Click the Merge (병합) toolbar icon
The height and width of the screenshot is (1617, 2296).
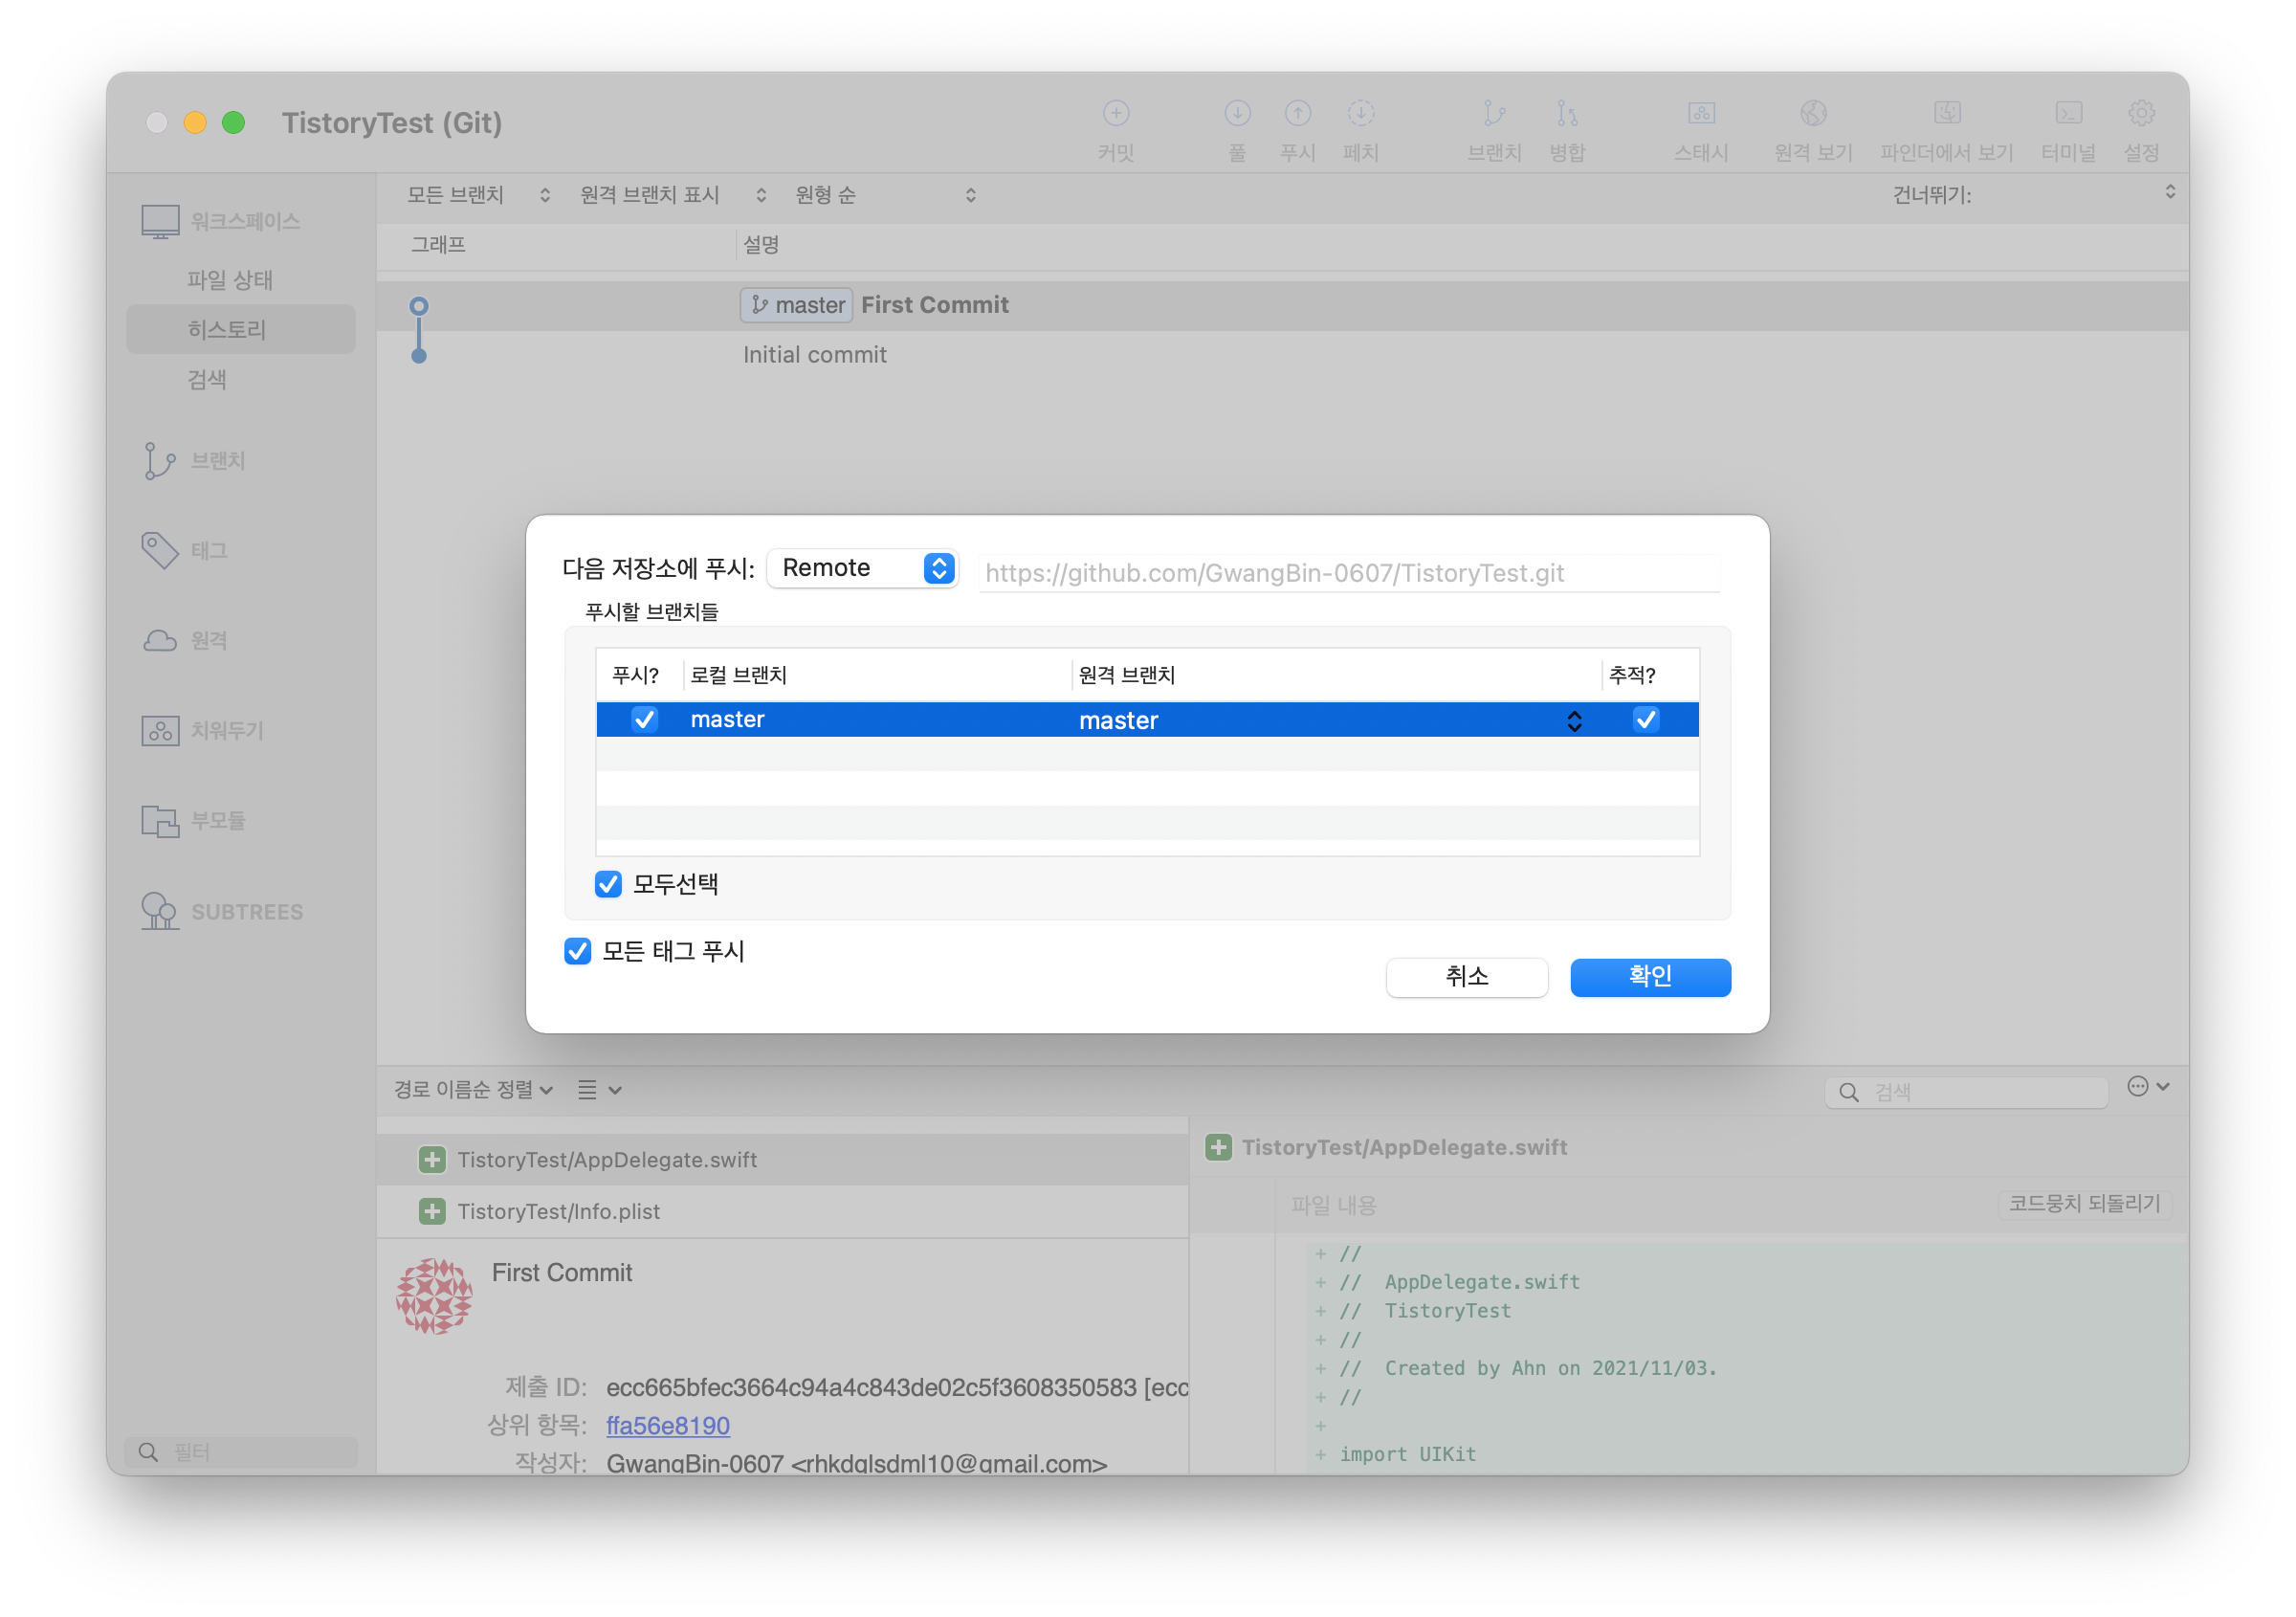point(1567,114)
